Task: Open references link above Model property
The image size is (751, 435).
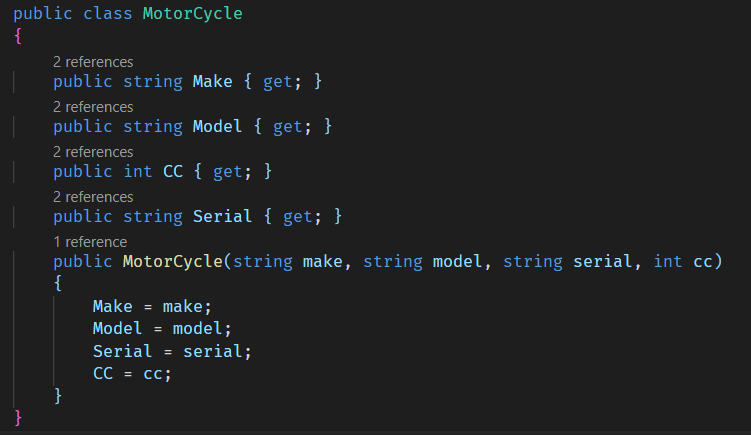Action: [x=93, y=107]
